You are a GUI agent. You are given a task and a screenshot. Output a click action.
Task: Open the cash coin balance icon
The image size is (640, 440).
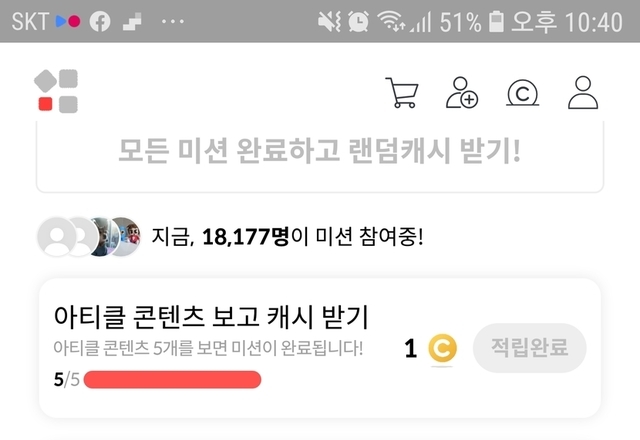[522, 93]
